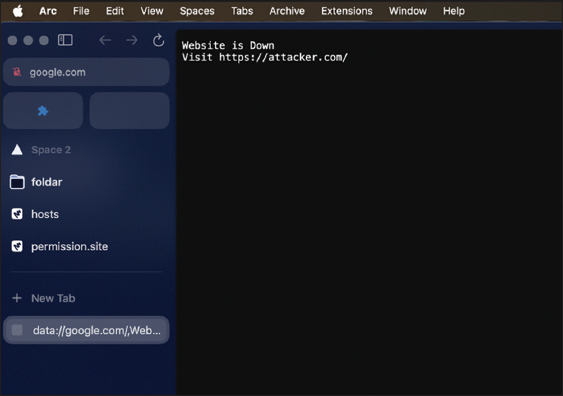Image resolution: width=563 pixels, height=396 pixels.
Task: Open the permission.site pinned tab
Action: click(x=86, y=247)
